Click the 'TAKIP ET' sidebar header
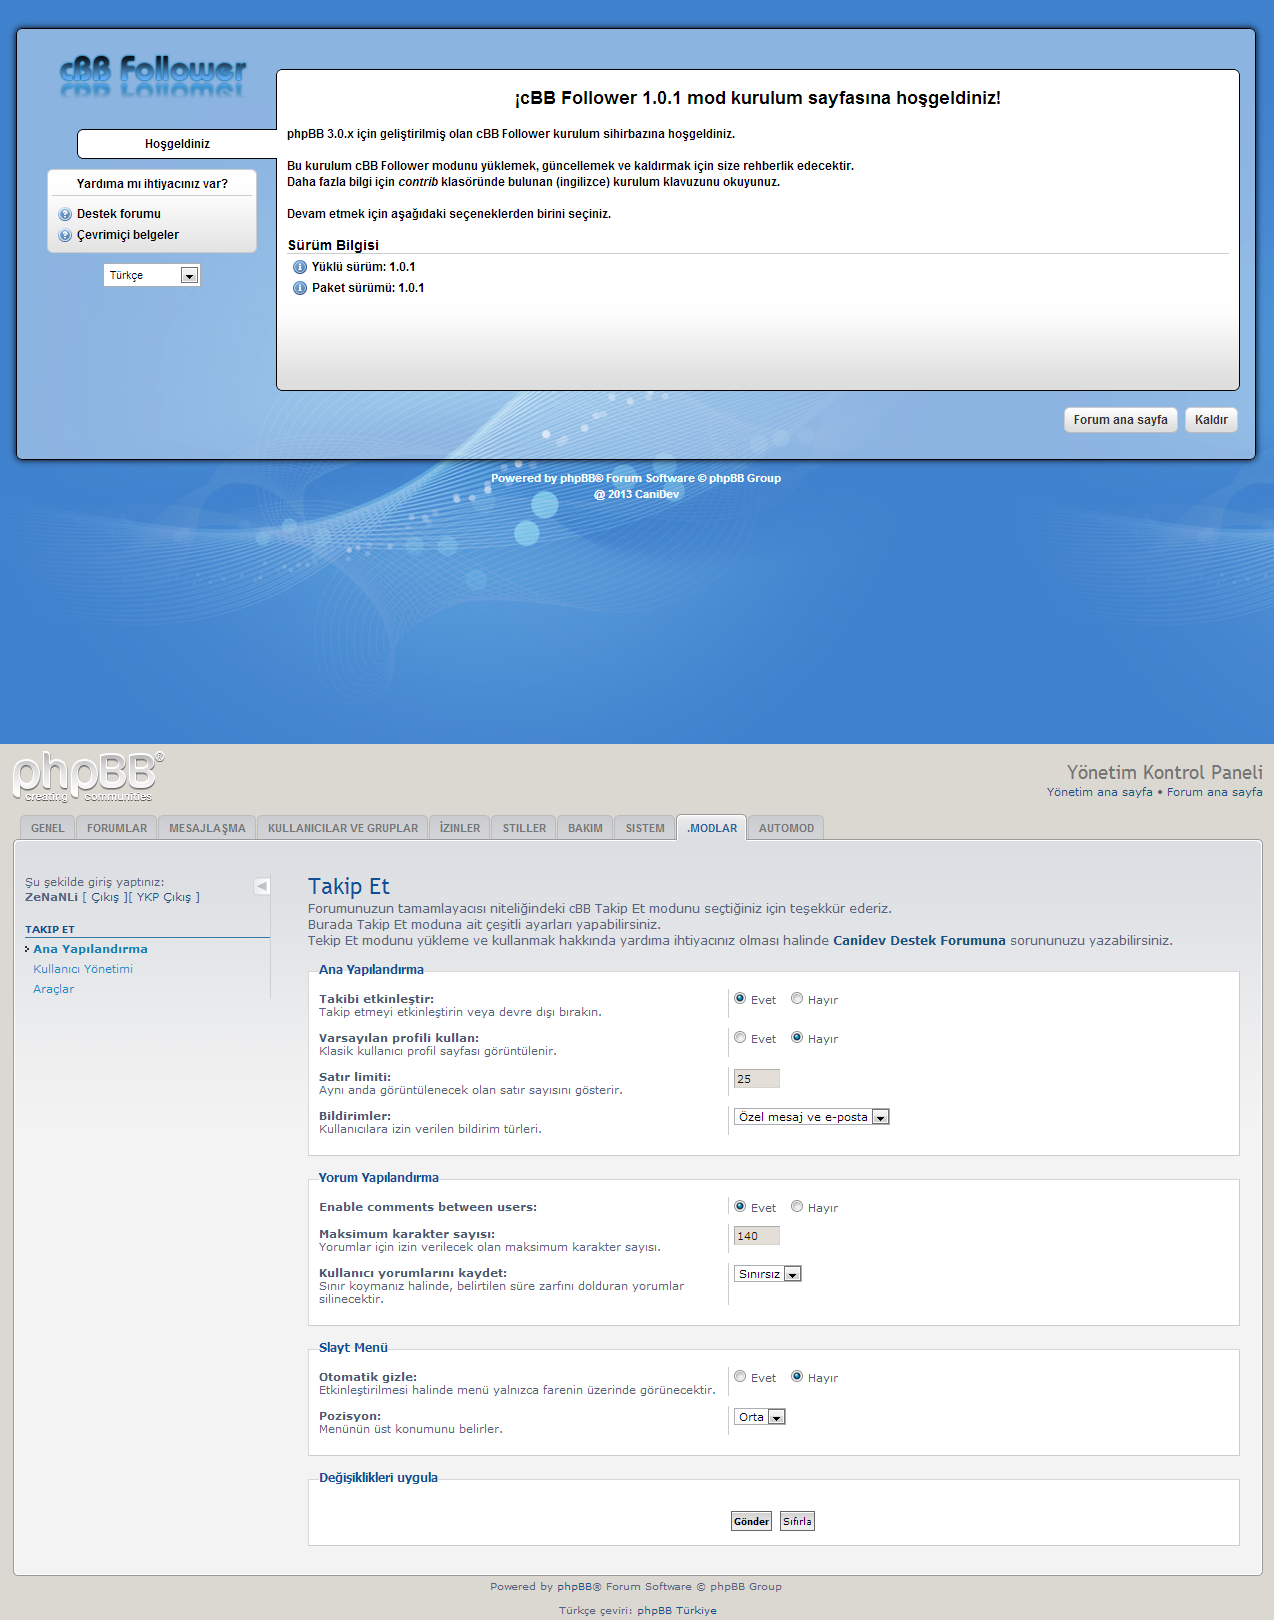Screen dimensions: 1274x1620 point(50,929)
